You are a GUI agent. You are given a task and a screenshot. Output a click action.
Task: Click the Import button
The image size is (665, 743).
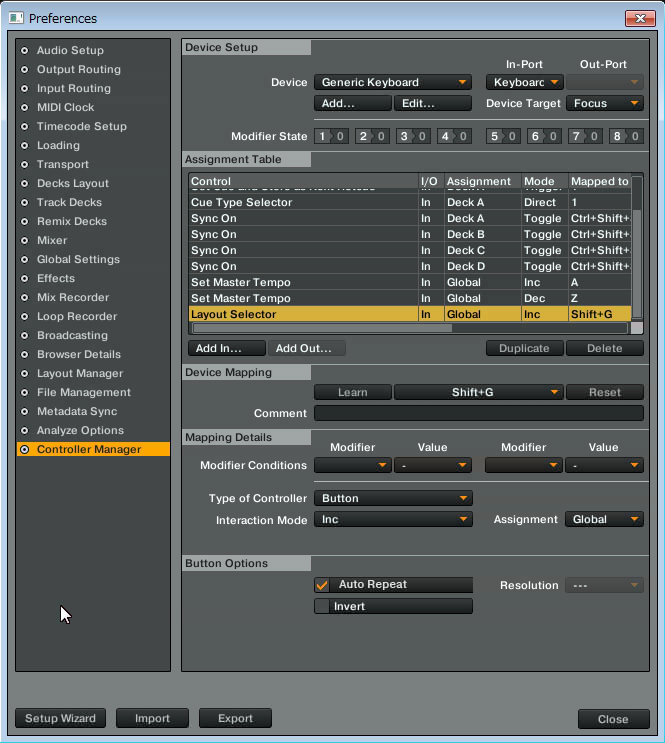152,718
